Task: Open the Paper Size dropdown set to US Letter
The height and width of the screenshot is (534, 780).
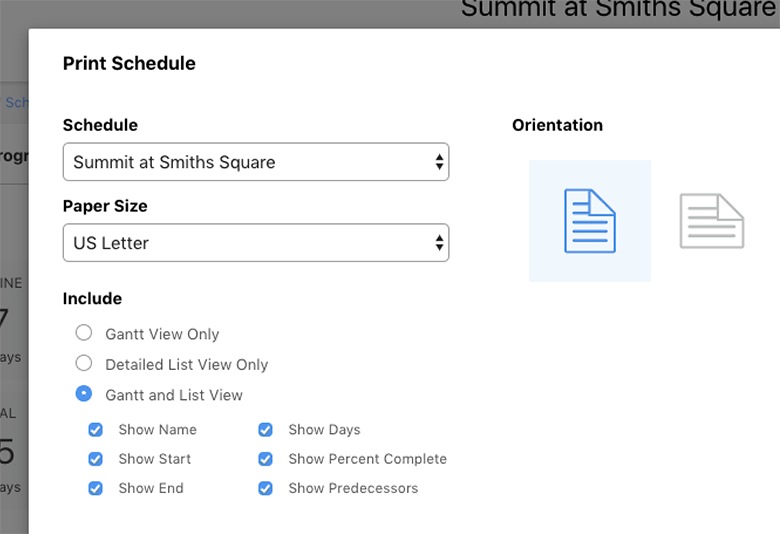Action: coord(256,243)
